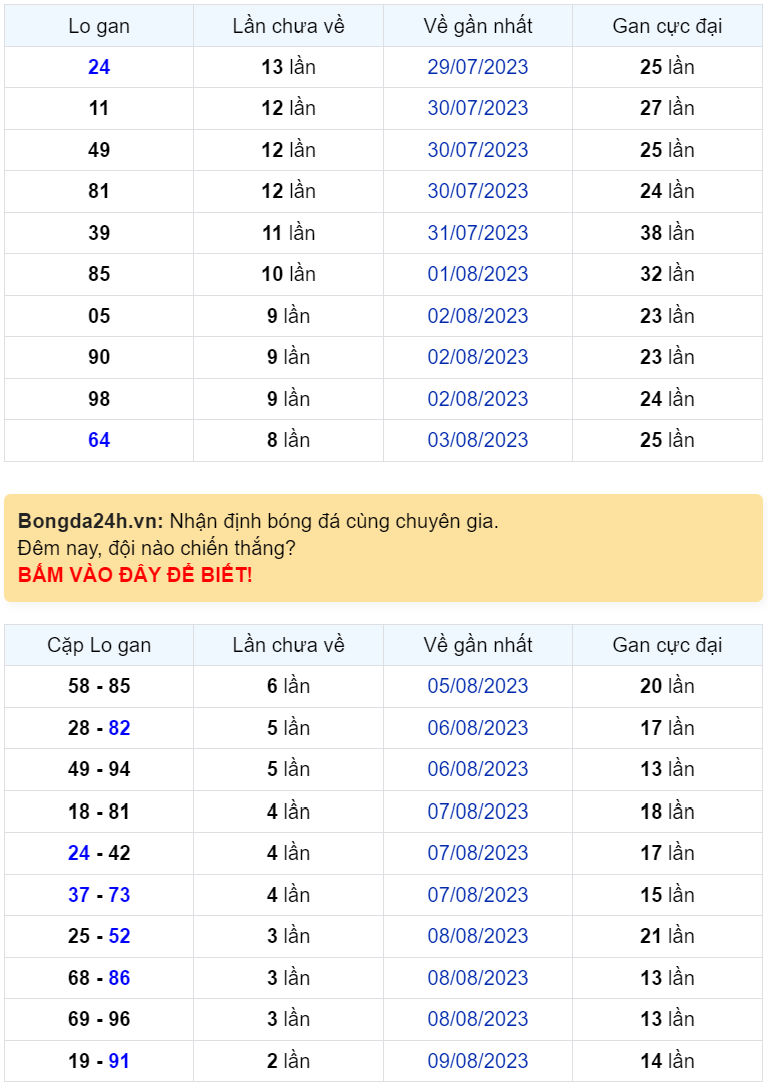
Task: Click '32 lần' cell in row 85
Action: [667, 274]
